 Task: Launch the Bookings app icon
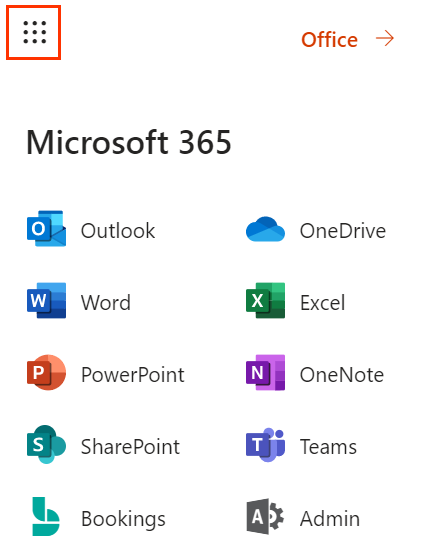(46, 516)
